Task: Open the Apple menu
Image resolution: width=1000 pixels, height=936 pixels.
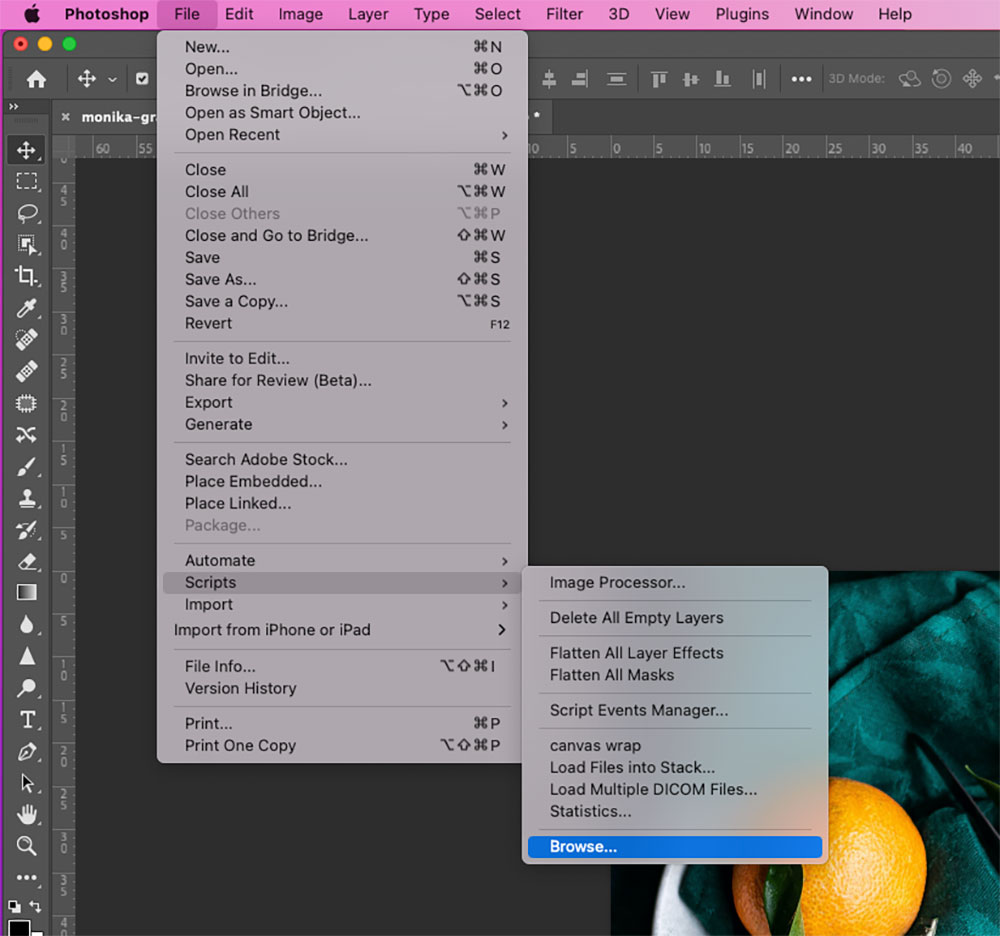Action: coord(31,14)
